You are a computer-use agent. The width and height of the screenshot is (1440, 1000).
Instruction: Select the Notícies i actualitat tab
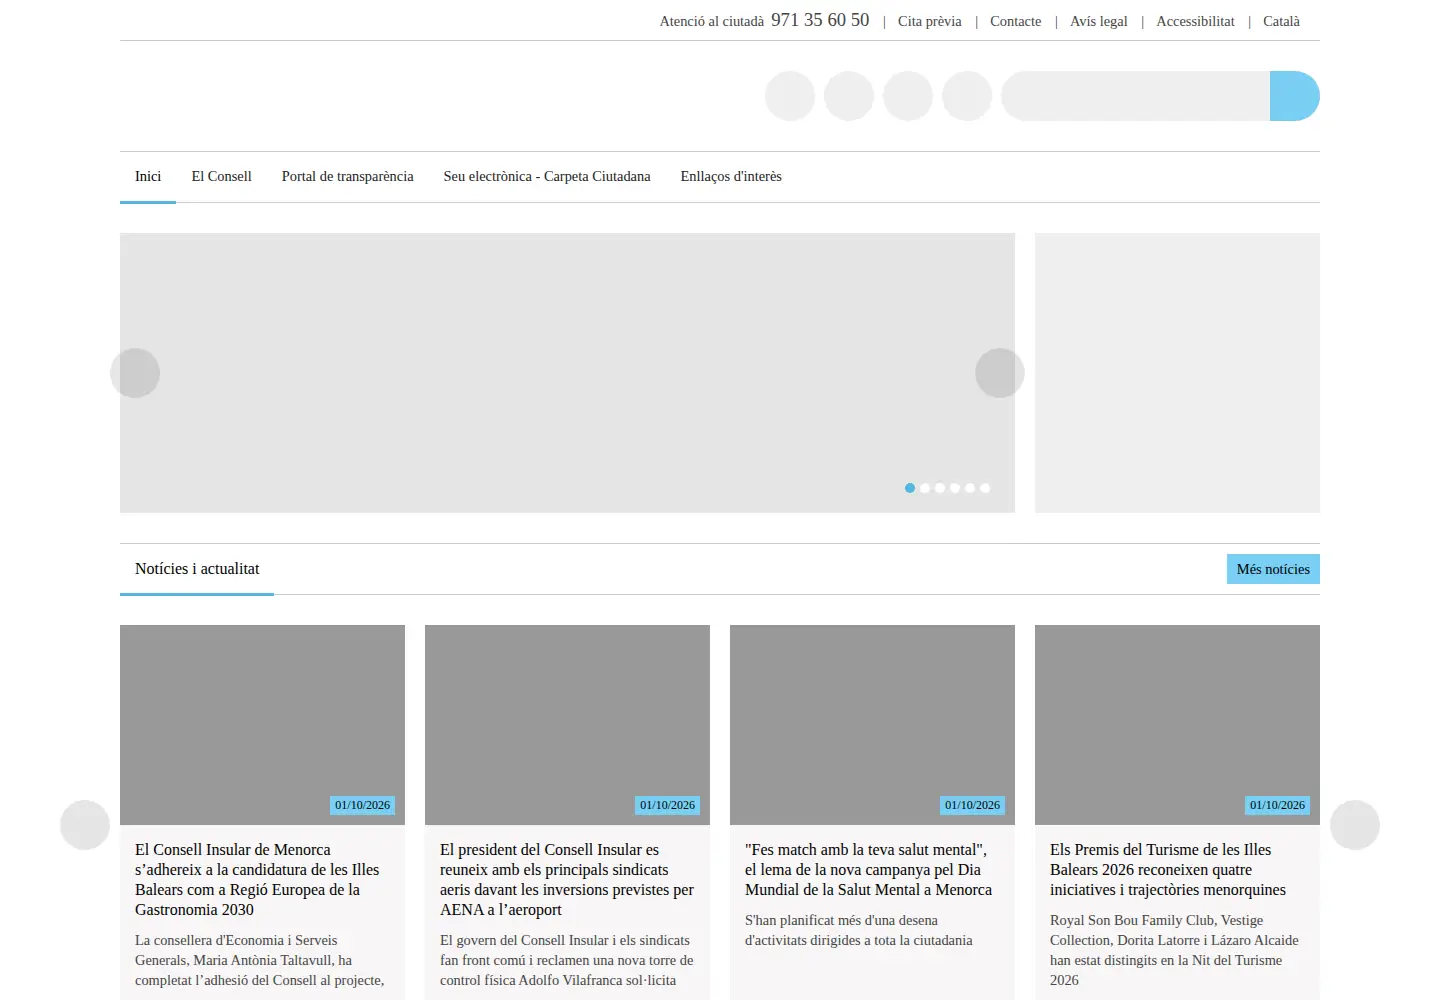pos(197,569)
